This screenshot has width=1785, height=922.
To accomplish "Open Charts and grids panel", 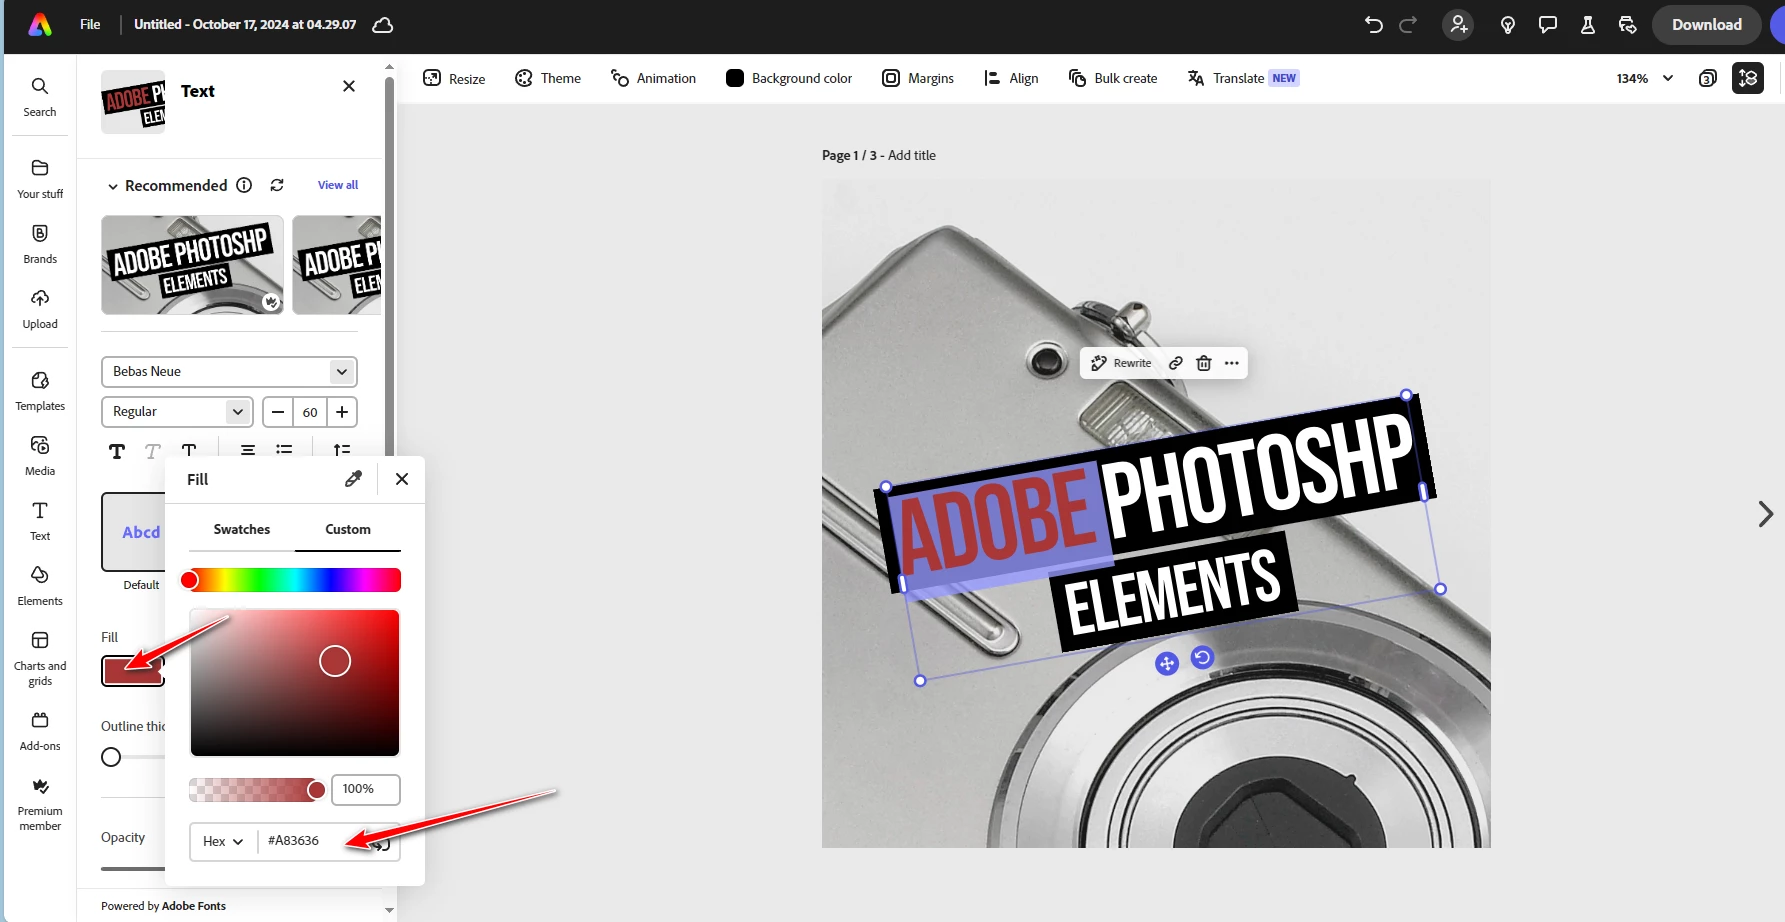I will tap(40, 658).
